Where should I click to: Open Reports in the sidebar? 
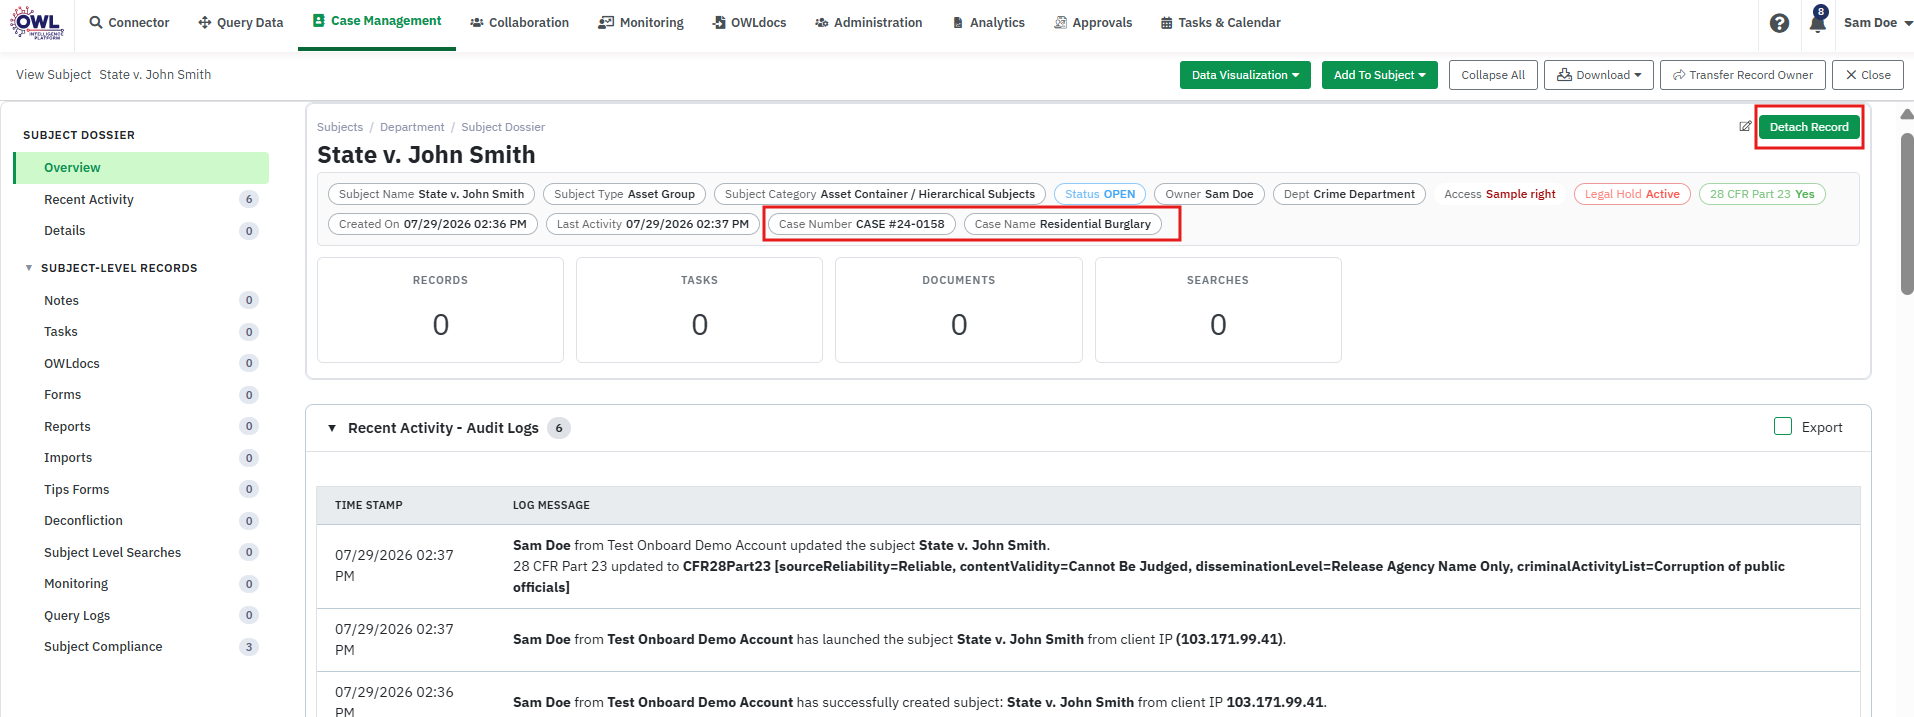tap(141, 426)
